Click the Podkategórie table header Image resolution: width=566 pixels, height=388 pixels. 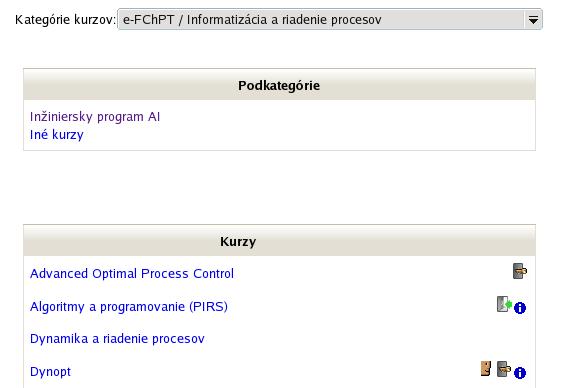pos(279,84)
